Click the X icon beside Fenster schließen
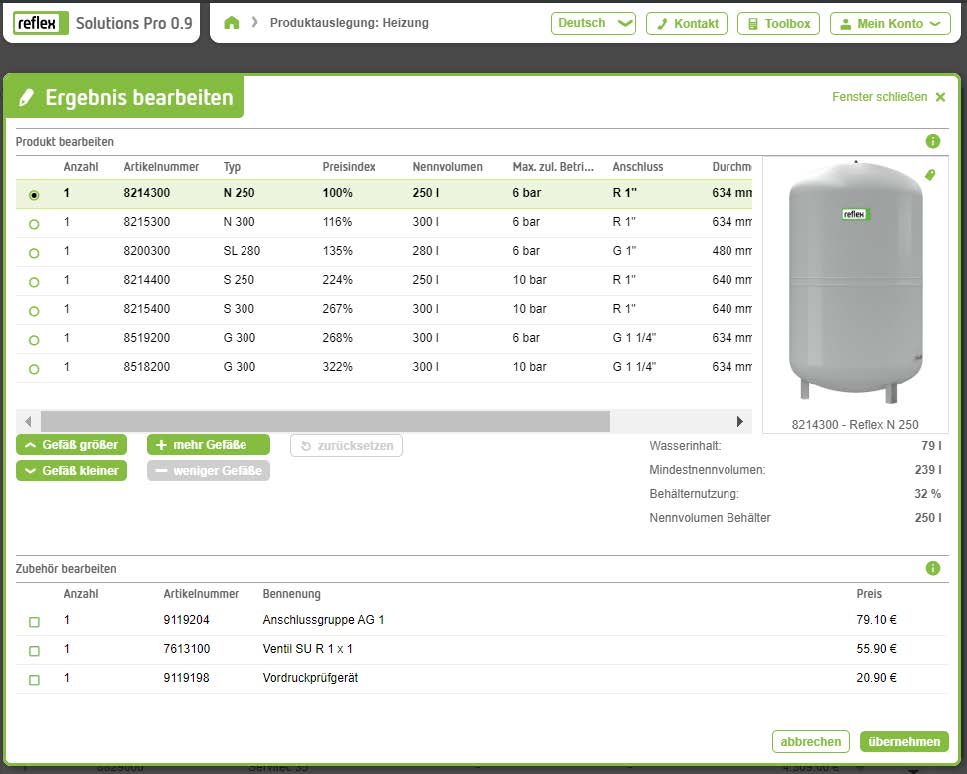This screenshot has height=774, width=967. tap(940, 97)
